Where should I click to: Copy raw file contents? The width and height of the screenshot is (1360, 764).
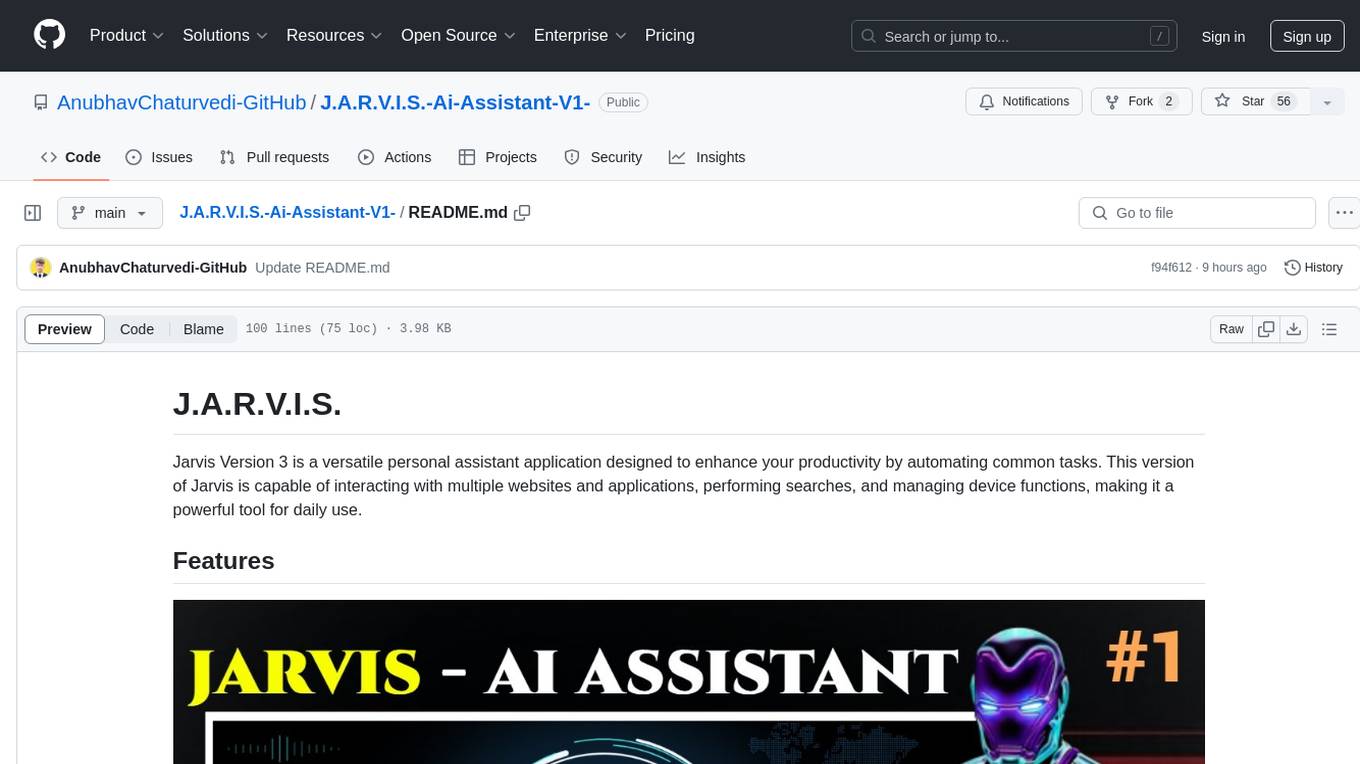pos(1267,329)
